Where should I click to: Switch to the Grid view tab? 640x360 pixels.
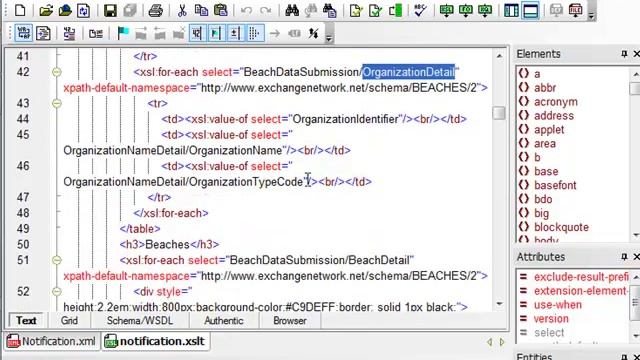pyautogui.click(x=69, y=320)
